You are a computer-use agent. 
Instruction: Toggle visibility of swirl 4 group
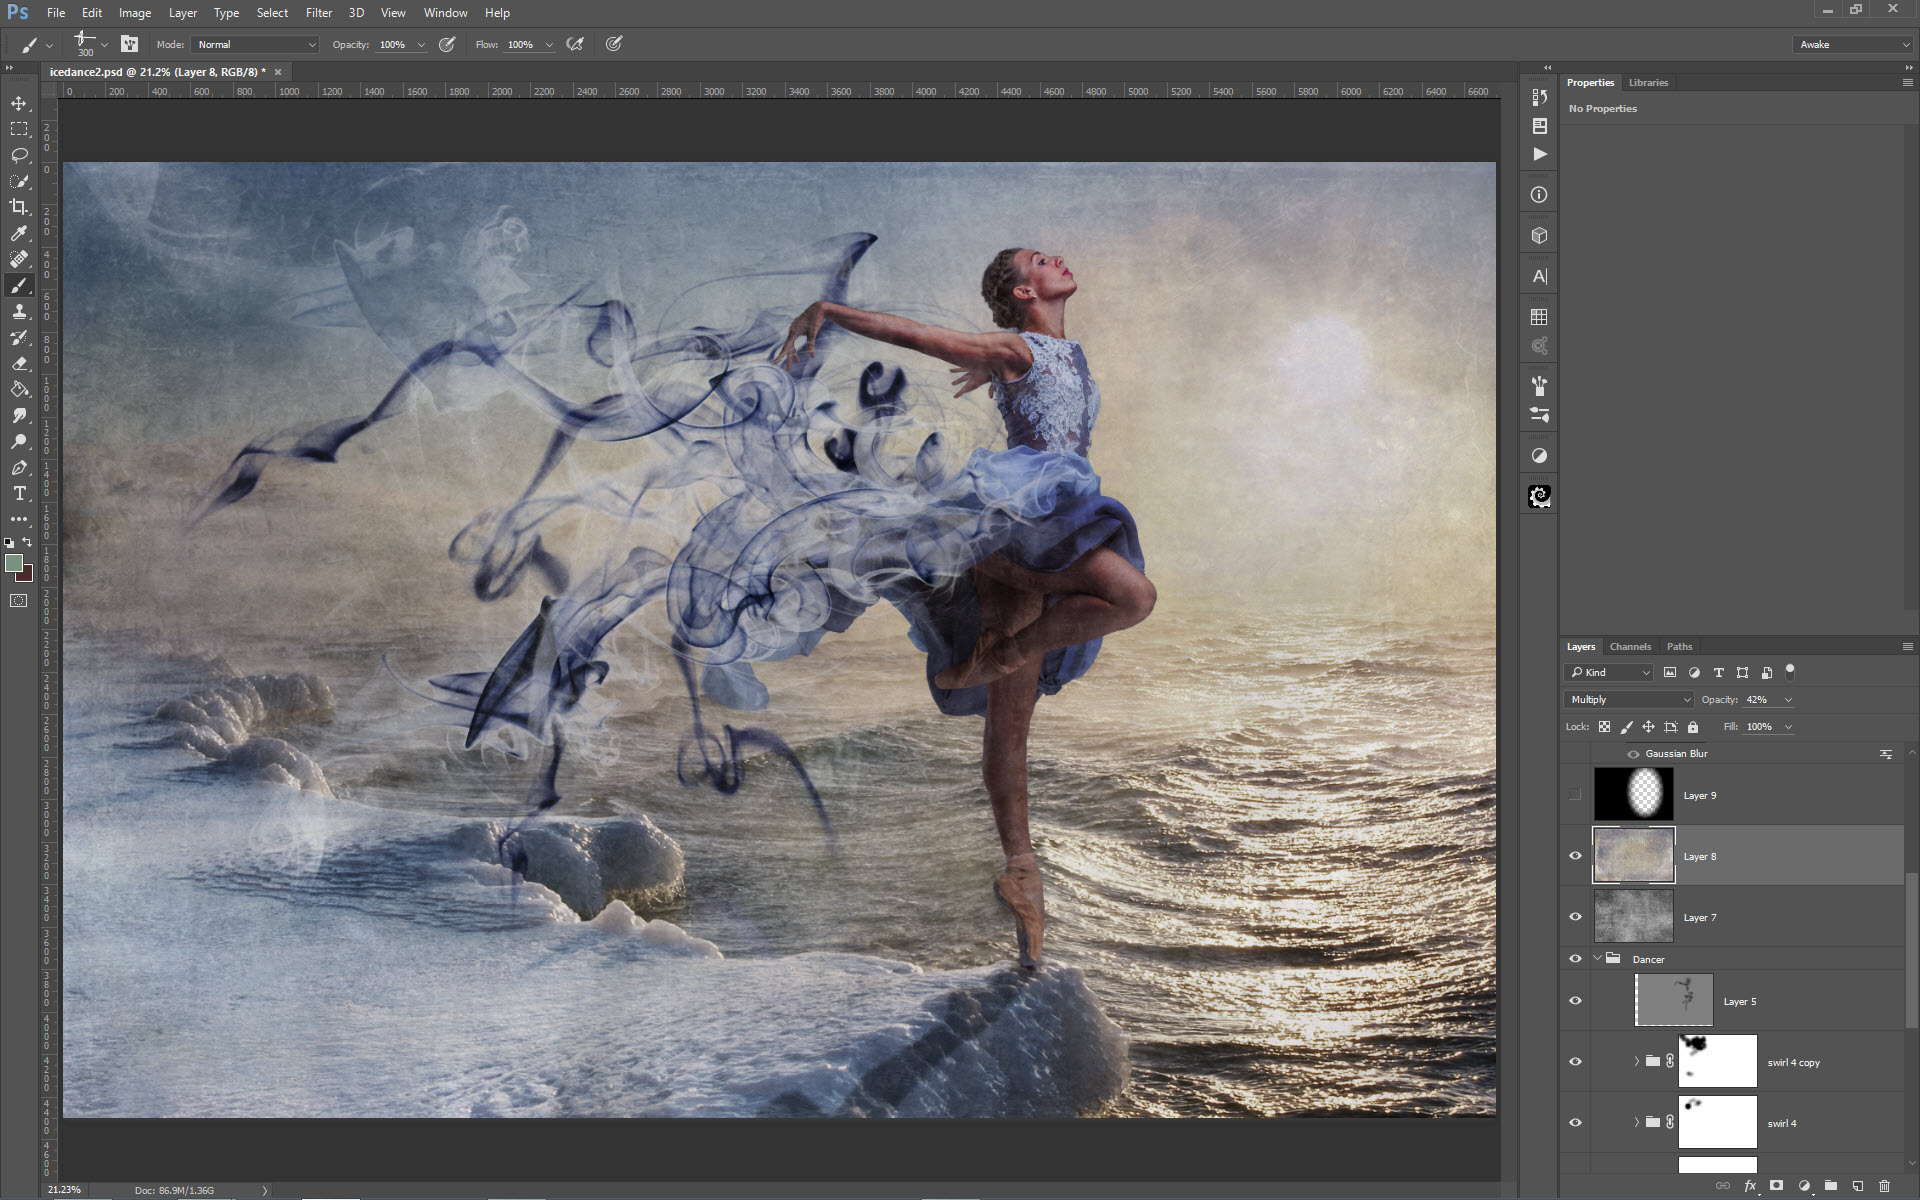click(1575, 1123)
